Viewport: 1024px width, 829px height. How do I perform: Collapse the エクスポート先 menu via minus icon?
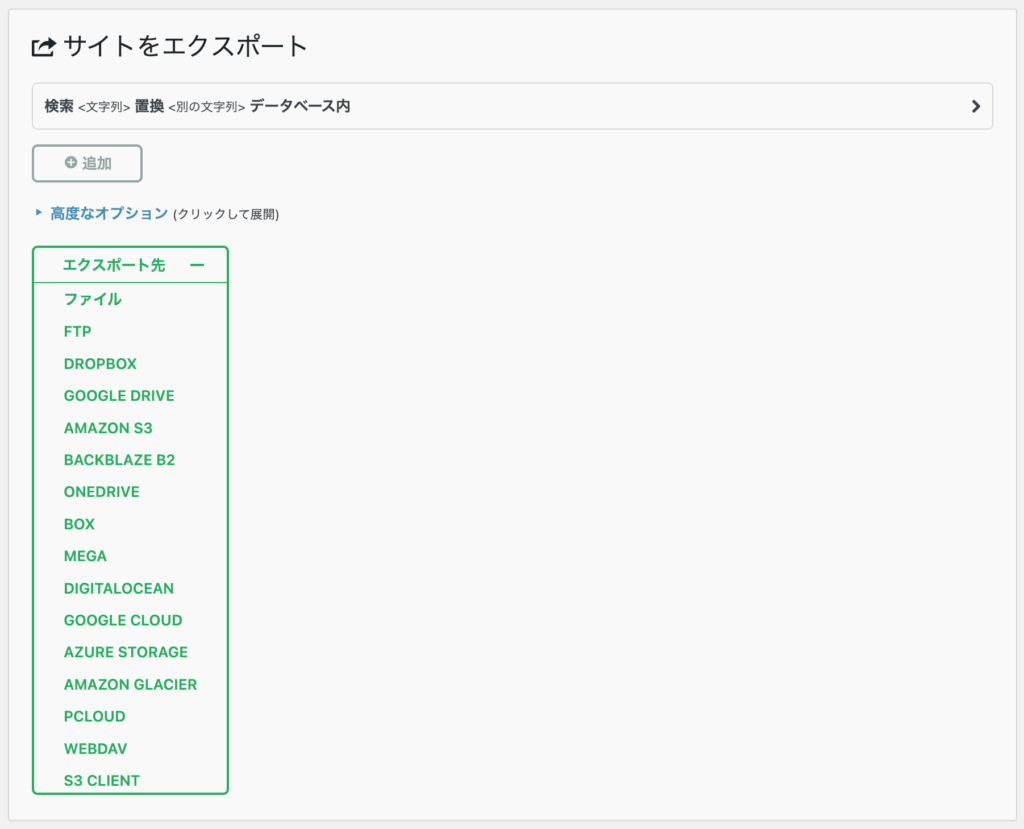coord(197,265)
